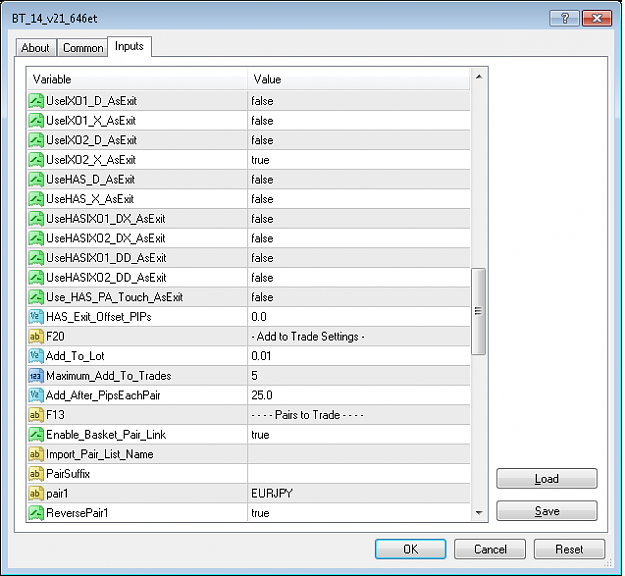
Task: Click the double-type icon beside Add_After_PipsEachPair
Action: 36,395
